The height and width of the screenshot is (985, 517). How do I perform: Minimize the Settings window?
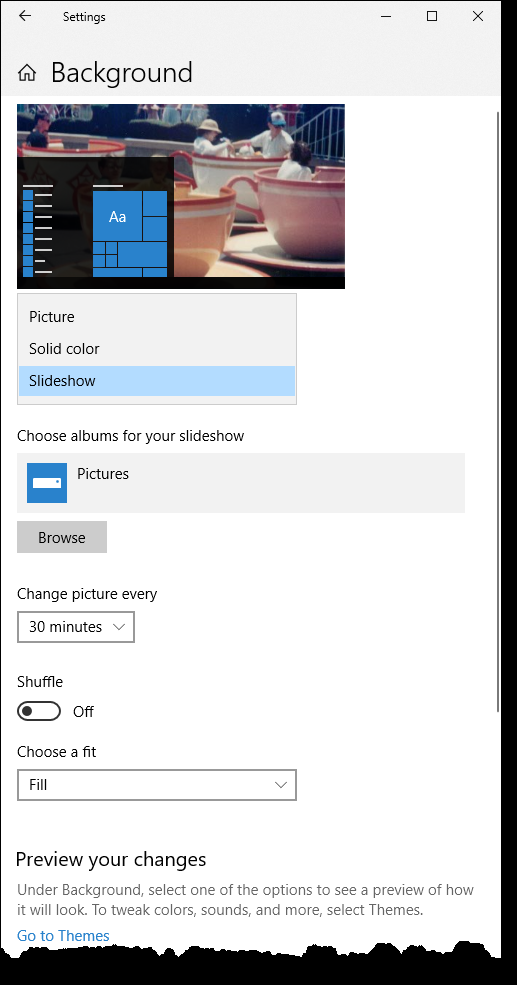click(x=386, y=16)
